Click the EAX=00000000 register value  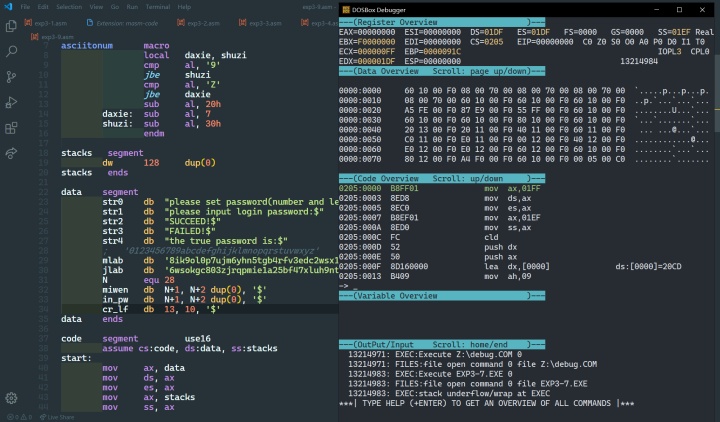coord(367,32)
